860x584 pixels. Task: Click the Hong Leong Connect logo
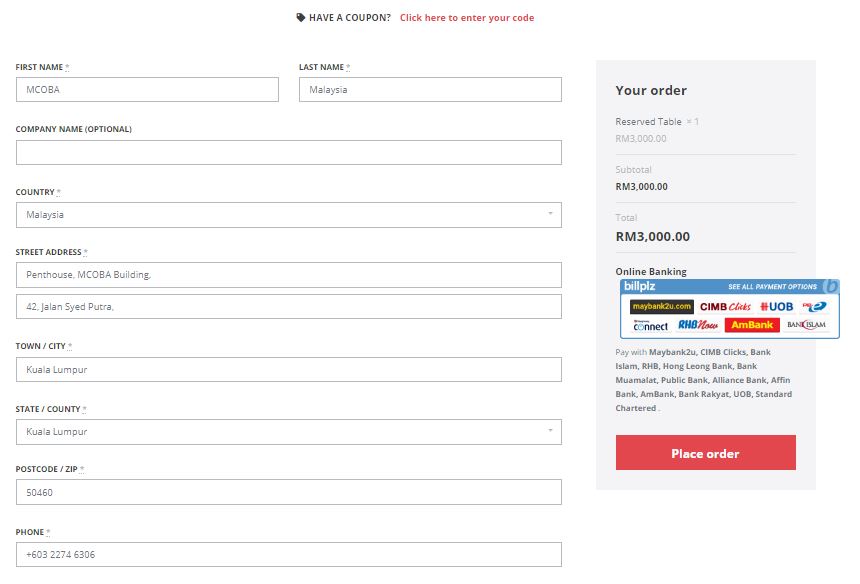[650, 325]
